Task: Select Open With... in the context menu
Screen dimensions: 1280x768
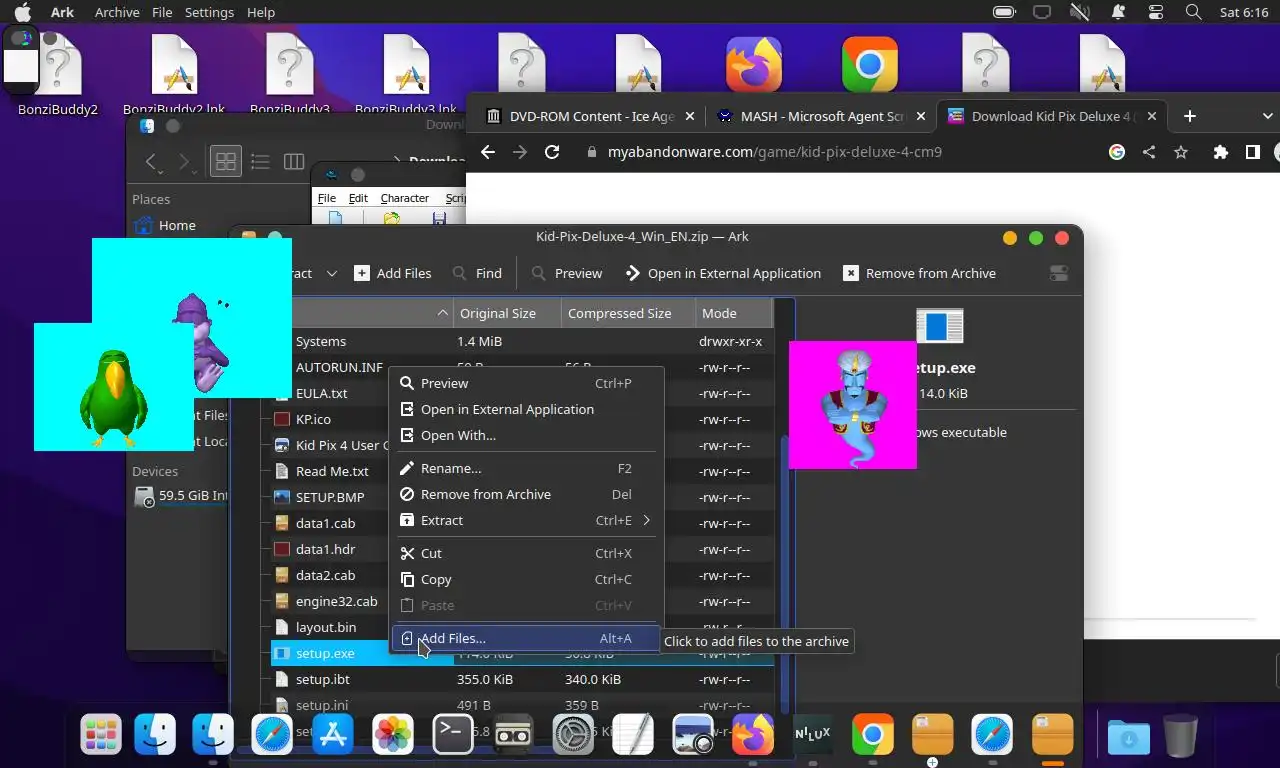Action: tap(526, 435)
